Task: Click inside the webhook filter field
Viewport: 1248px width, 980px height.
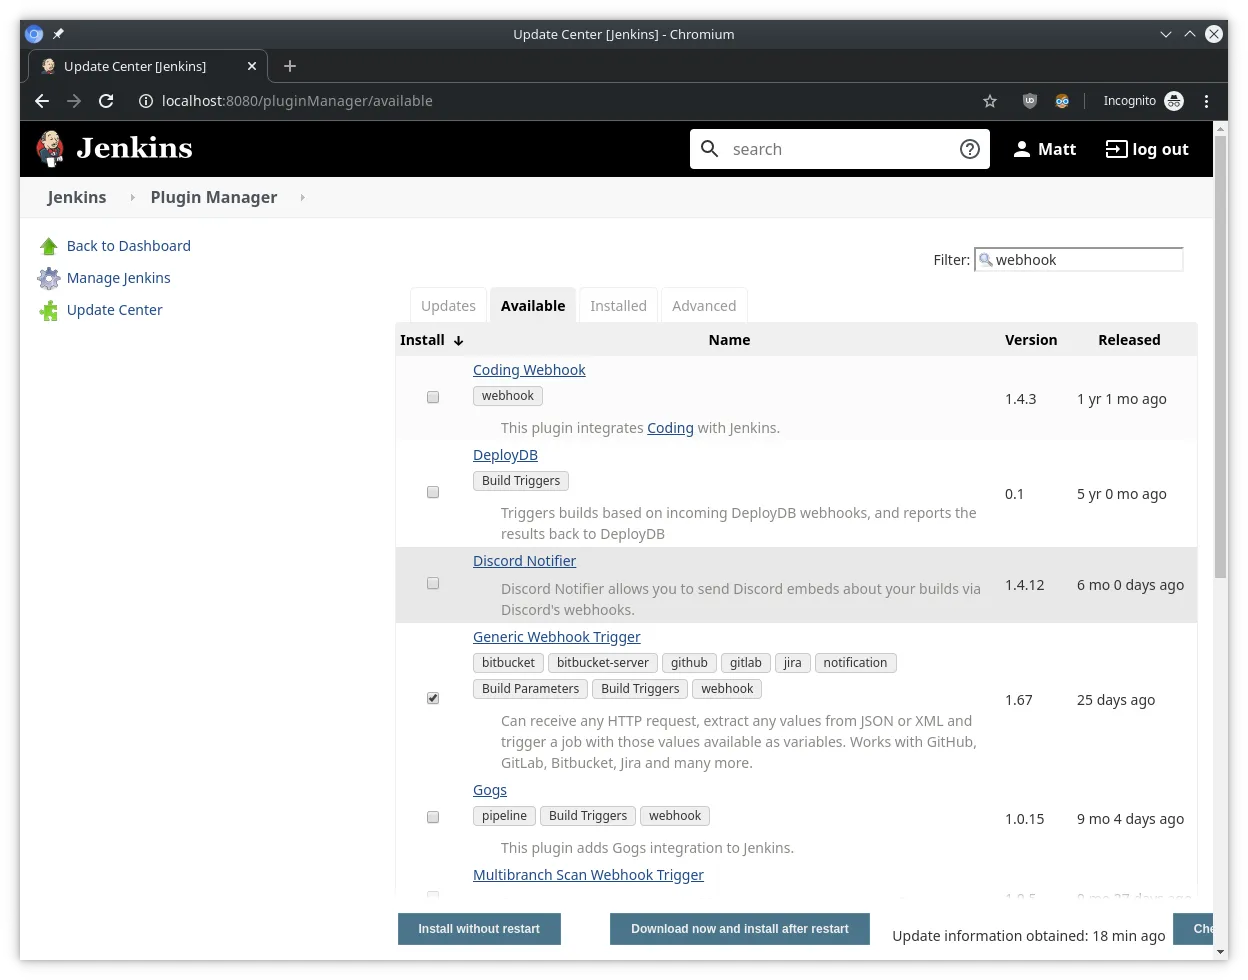Action: coord(1080,259)
